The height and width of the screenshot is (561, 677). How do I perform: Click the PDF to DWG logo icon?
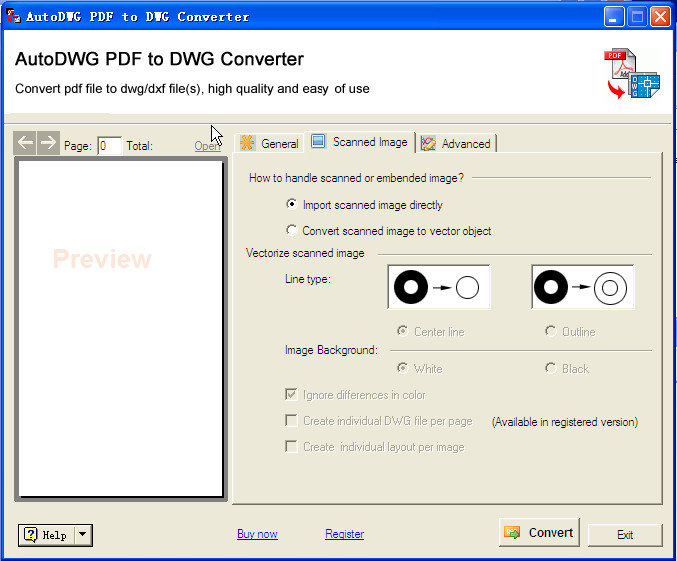coord(632,73)
